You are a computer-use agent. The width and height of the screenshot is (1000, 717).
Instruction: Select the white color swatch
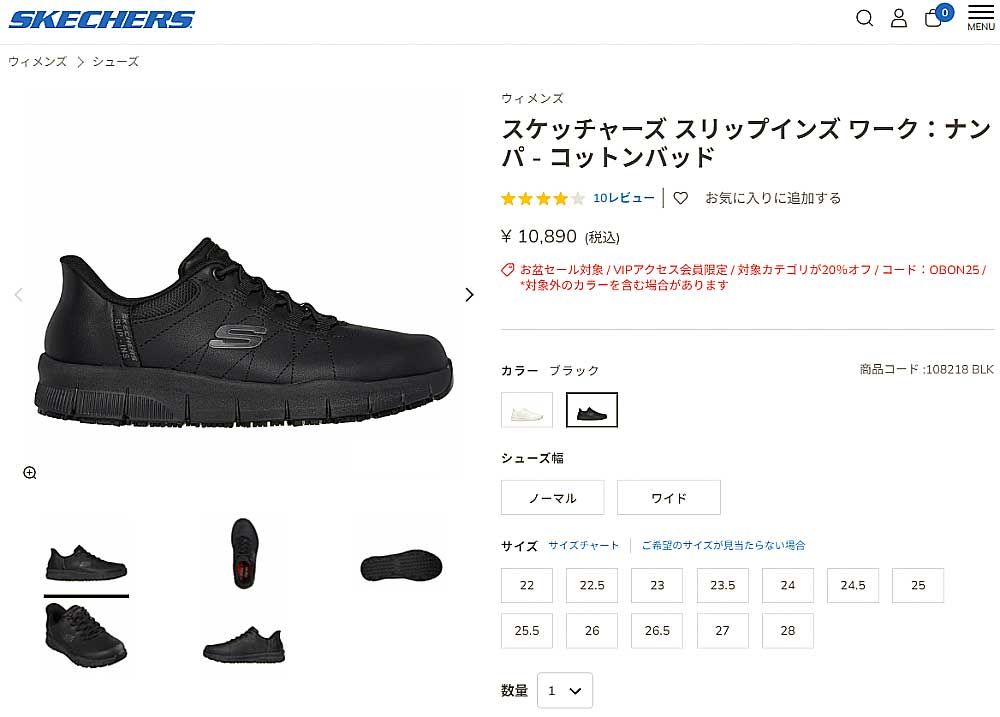[527, 410]
